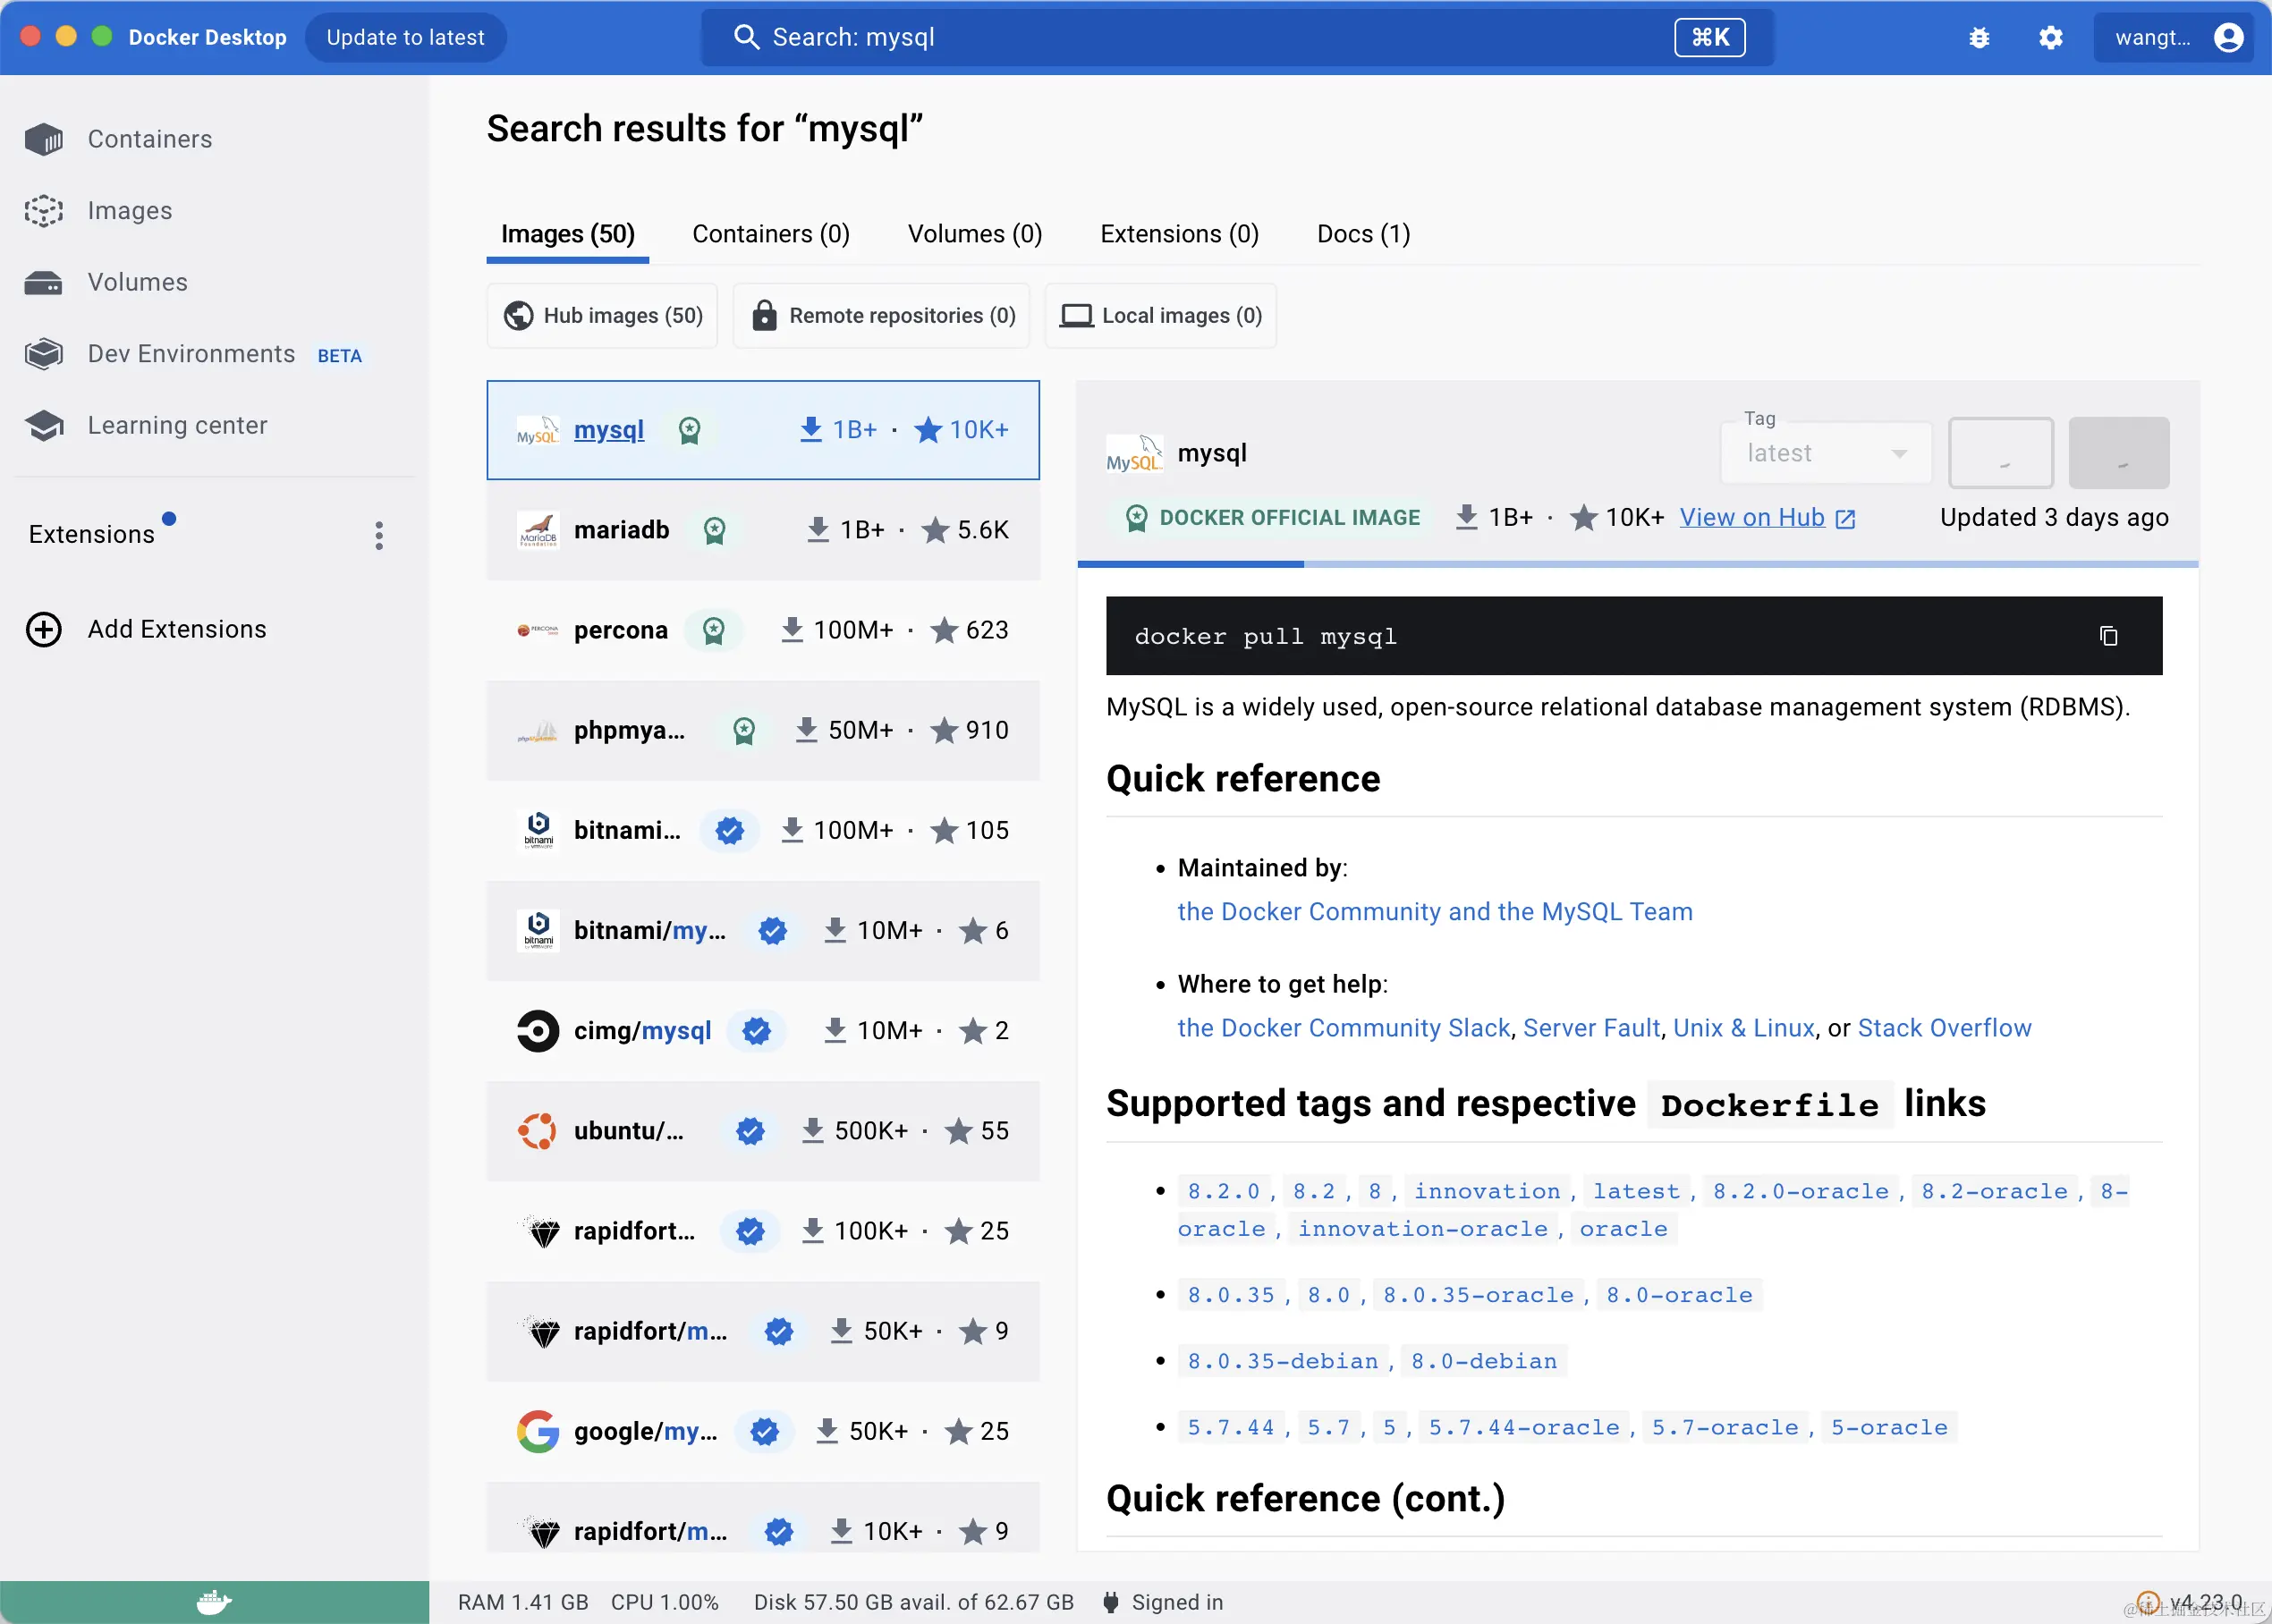Click Docker whale icon in status bar
Viewport: 2272px width, 1624px height.
214,1601
